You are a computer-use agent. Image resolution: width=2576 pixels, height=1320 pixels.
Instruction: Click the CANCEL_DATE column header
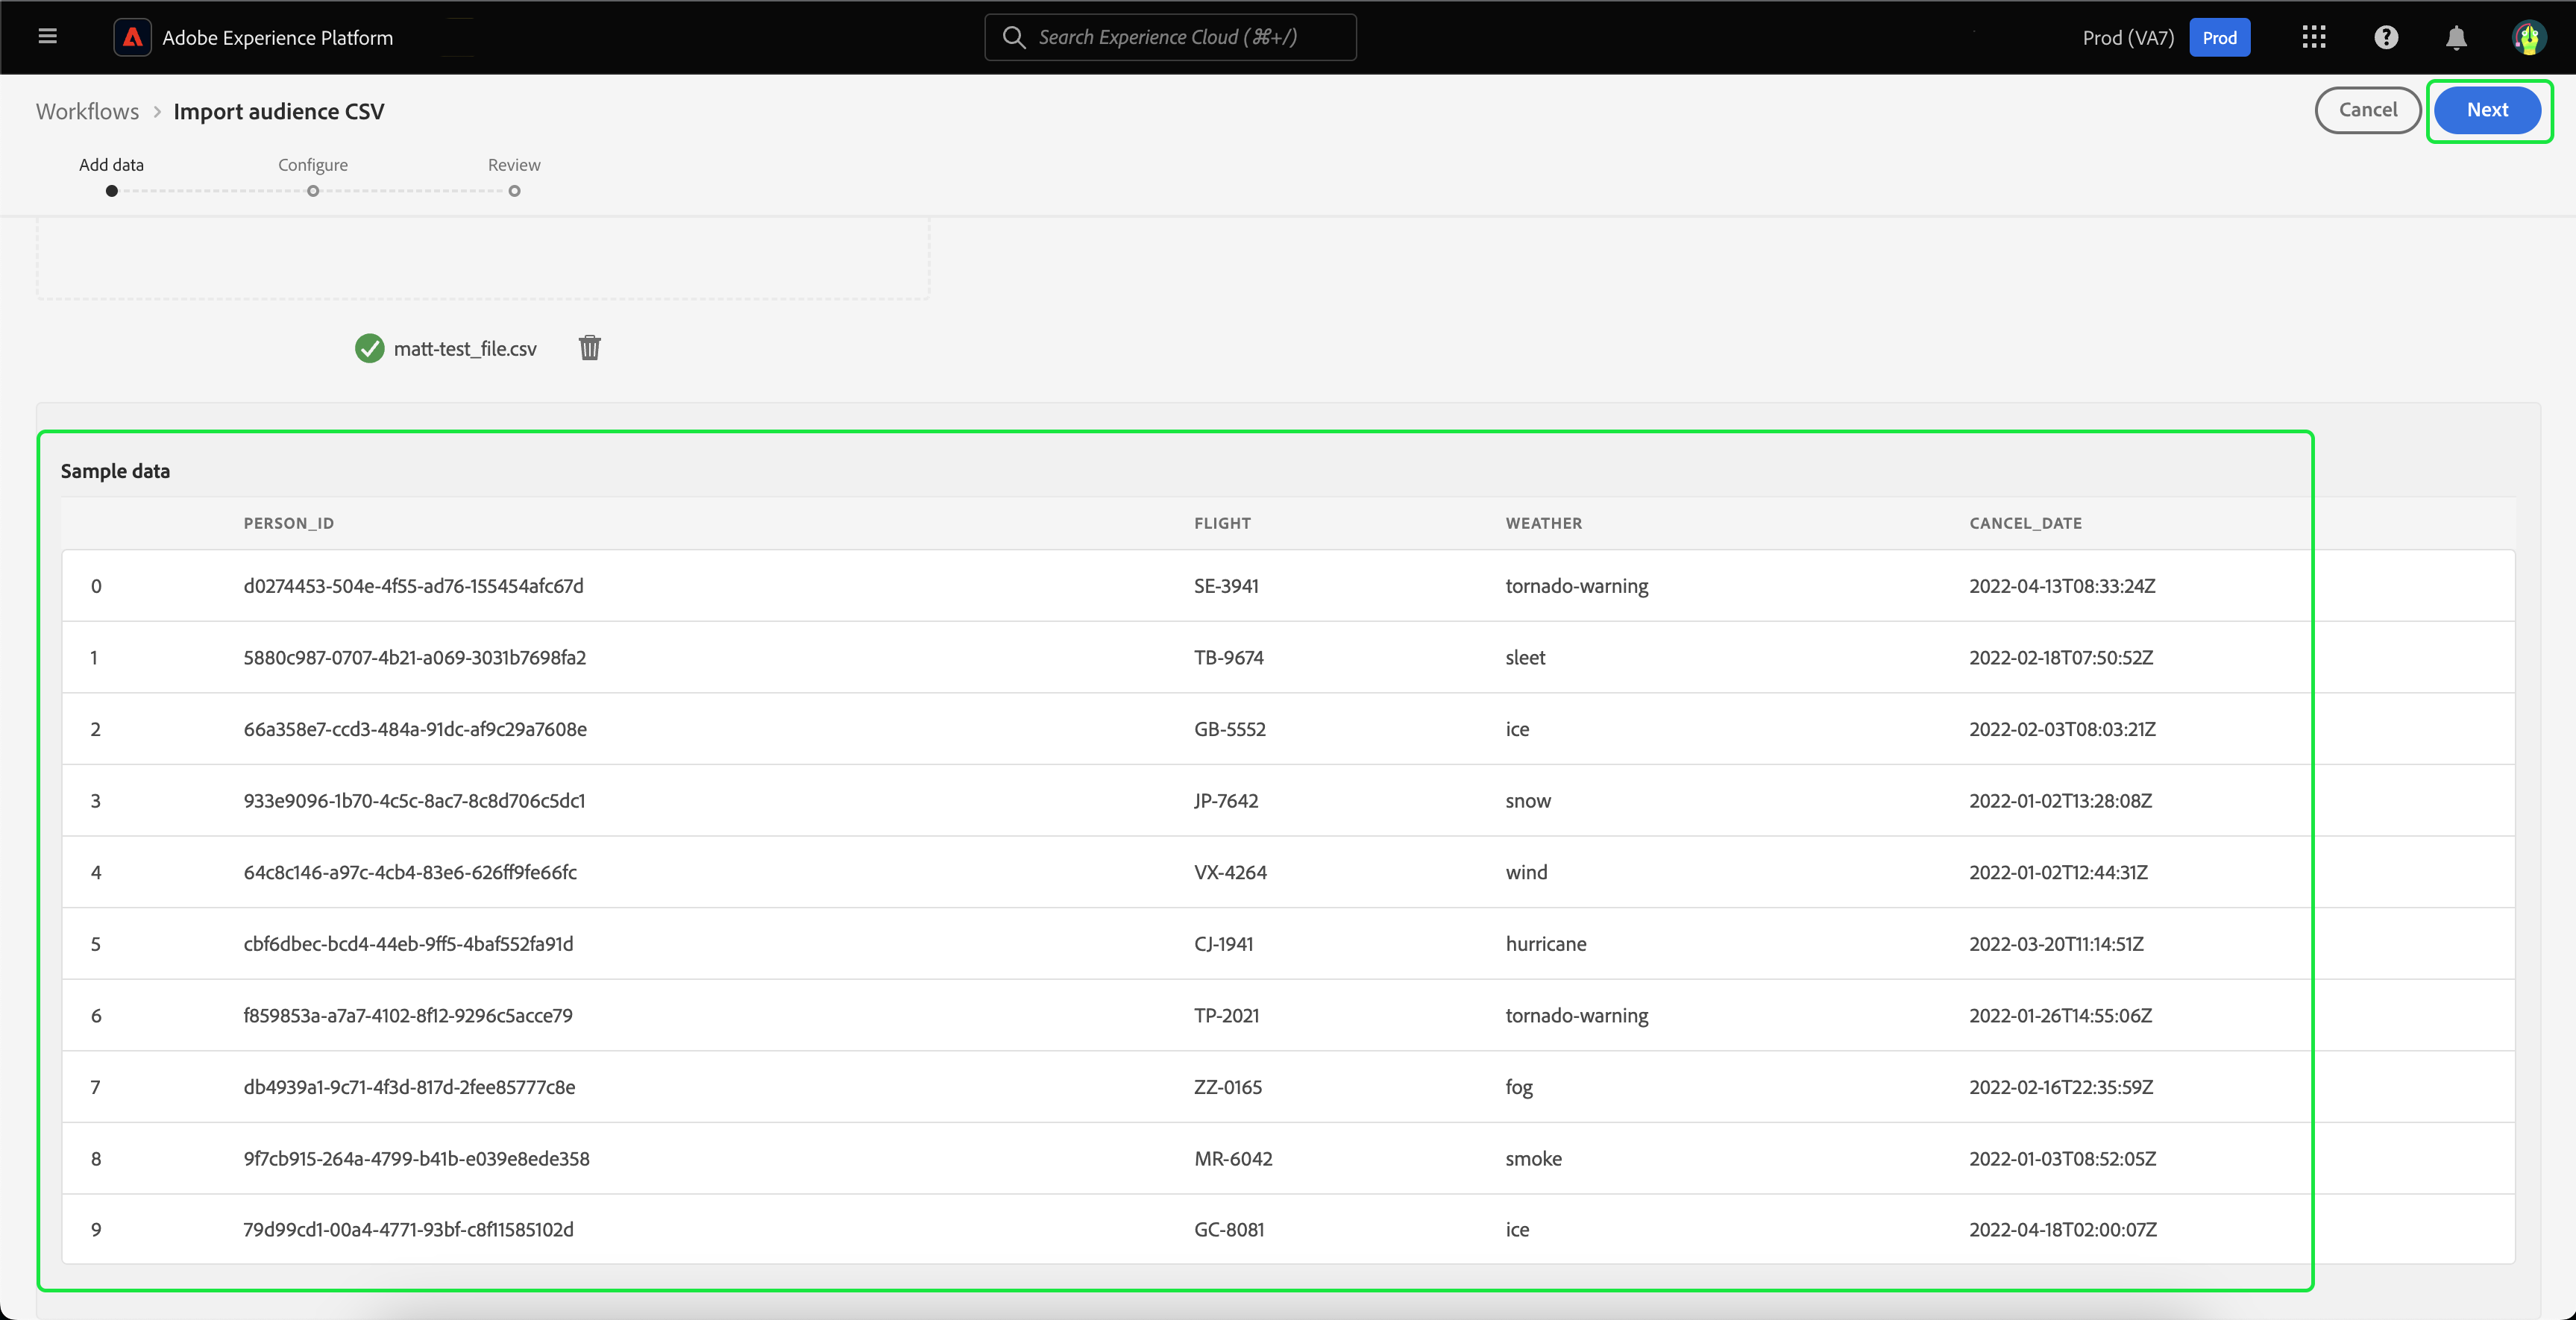tap(2025, 523)
